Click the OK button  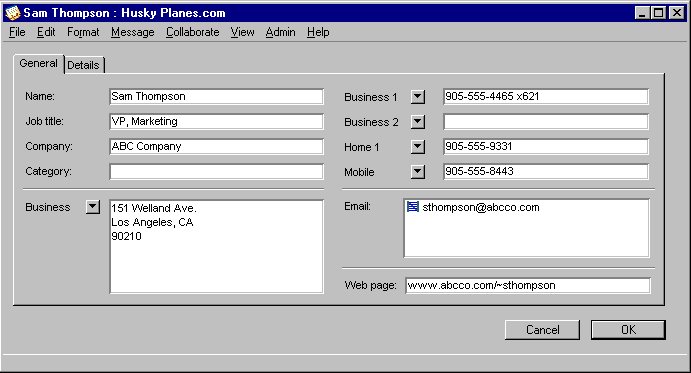628,330
